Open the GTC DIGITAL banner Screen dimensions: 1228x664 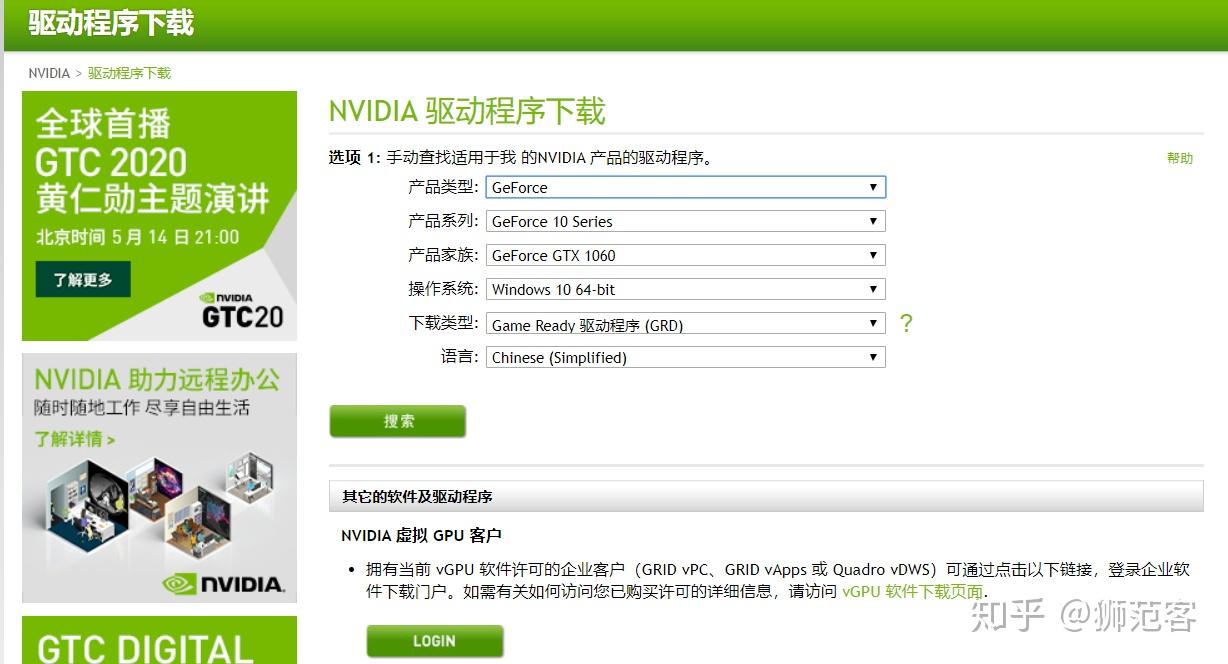(160, 640)
